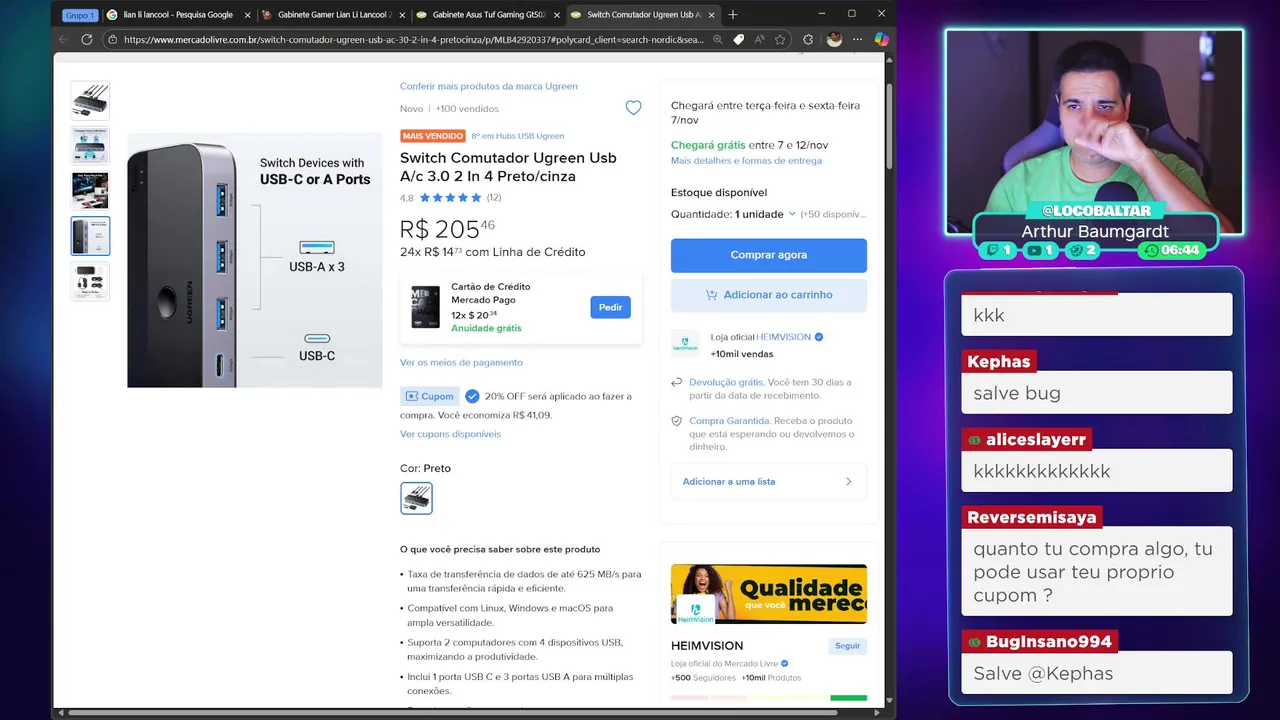Close the Gabinete Gamer Lian Li tab

[x=402, y=15]
